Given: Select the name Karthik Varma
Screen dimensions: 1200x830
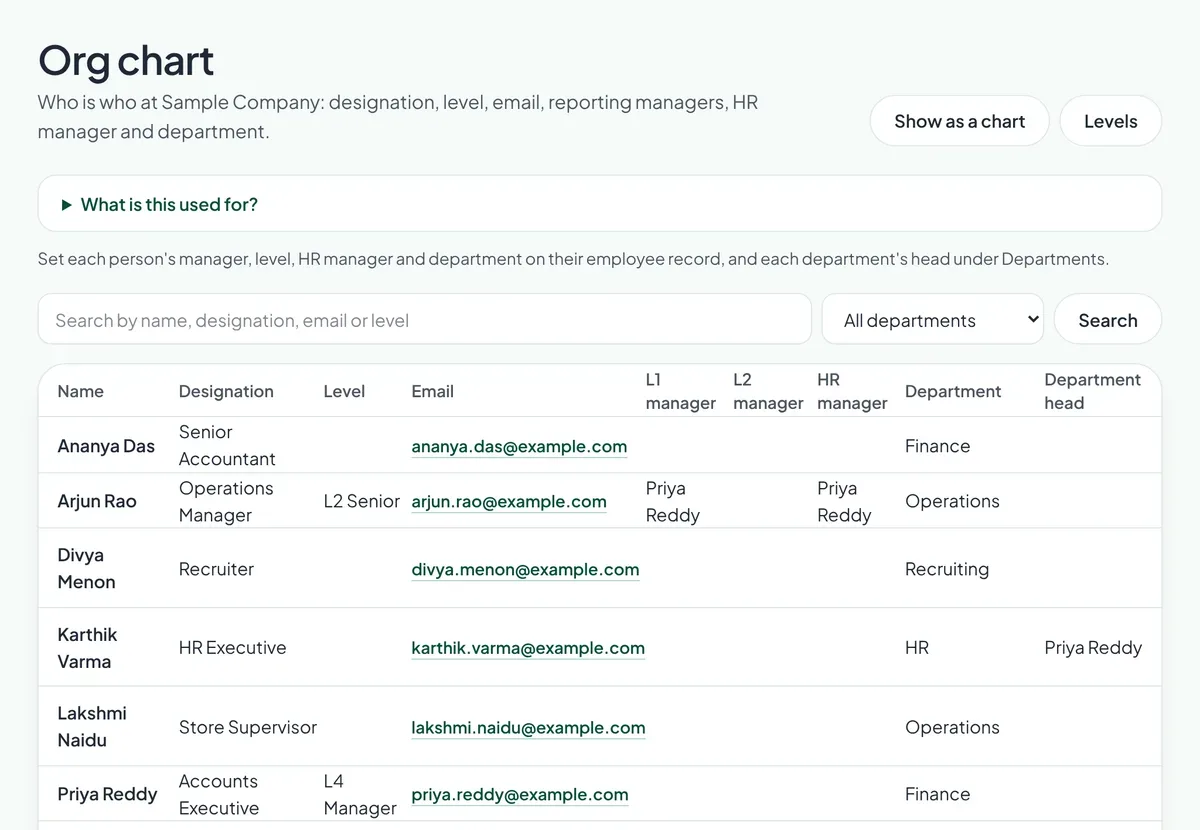Looking at the screenshot, I should (x=87, y=648).
